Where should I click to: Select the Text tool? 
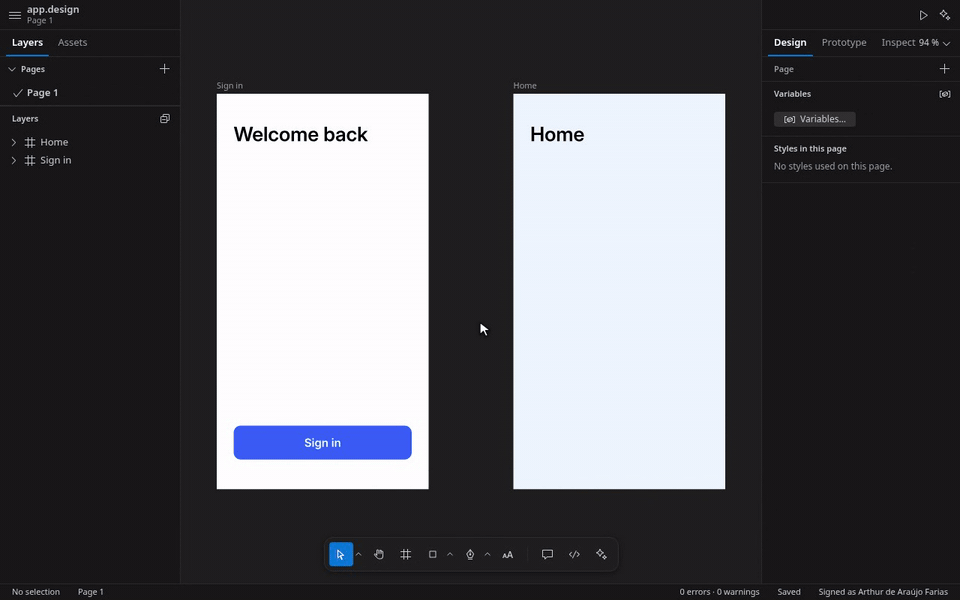pyautogui.click(x=508, y=555)
